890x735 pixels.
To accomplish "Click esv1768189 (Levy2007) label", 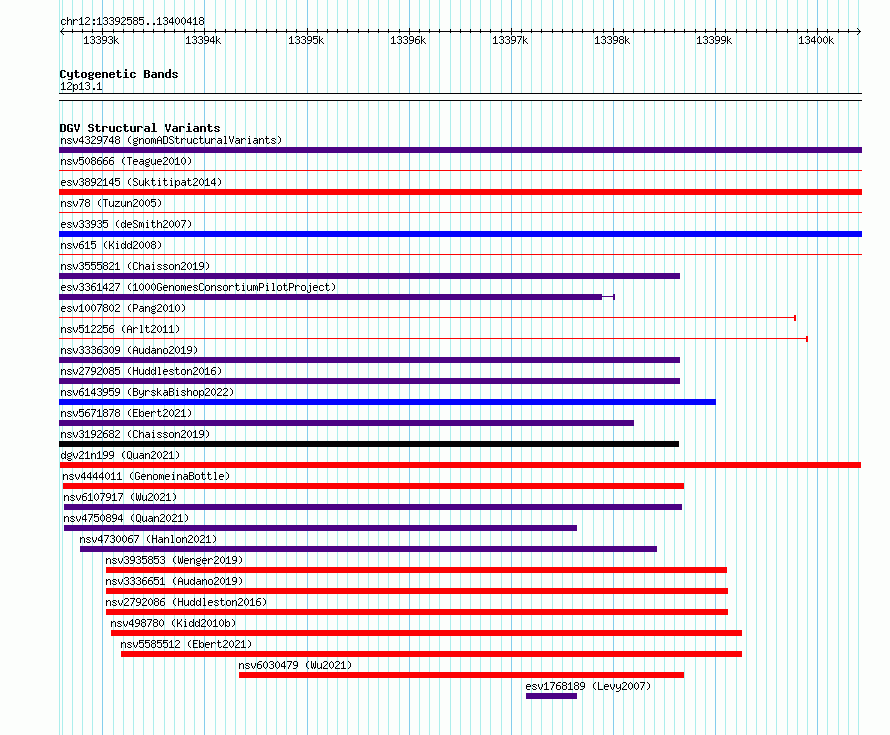I will (x=588, y=686).
